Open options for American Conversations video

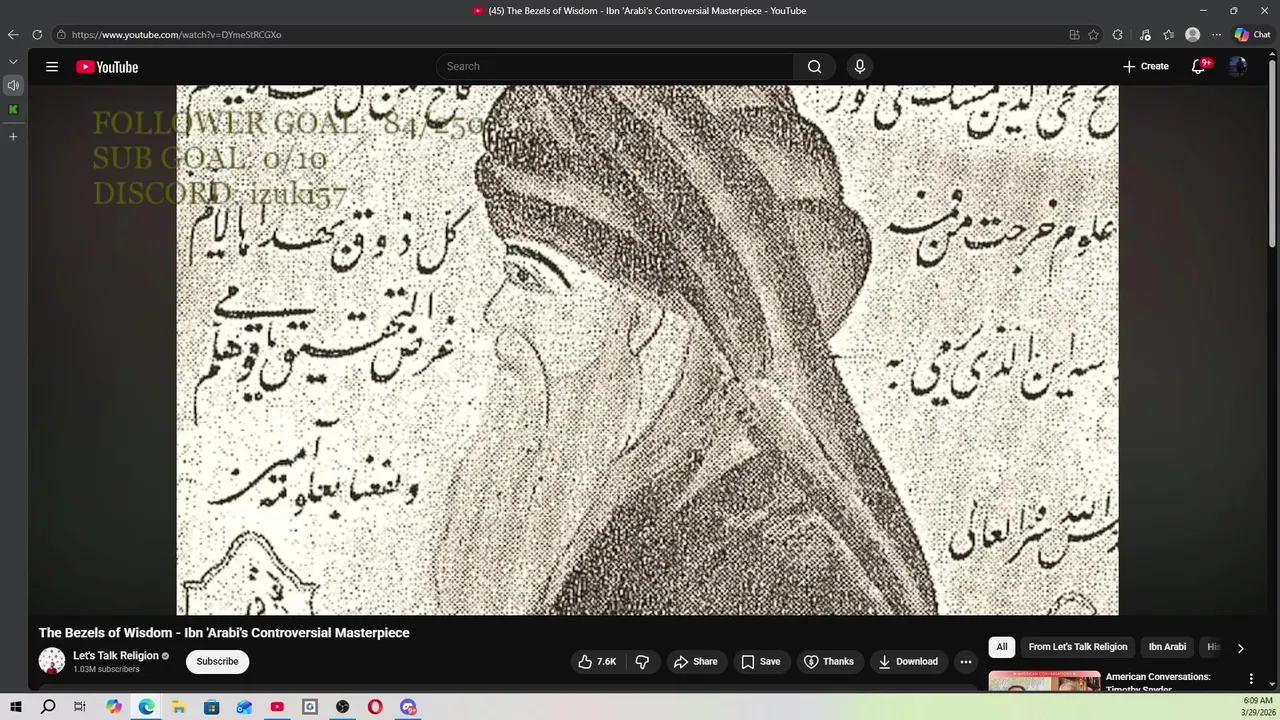coord(1251,679)
